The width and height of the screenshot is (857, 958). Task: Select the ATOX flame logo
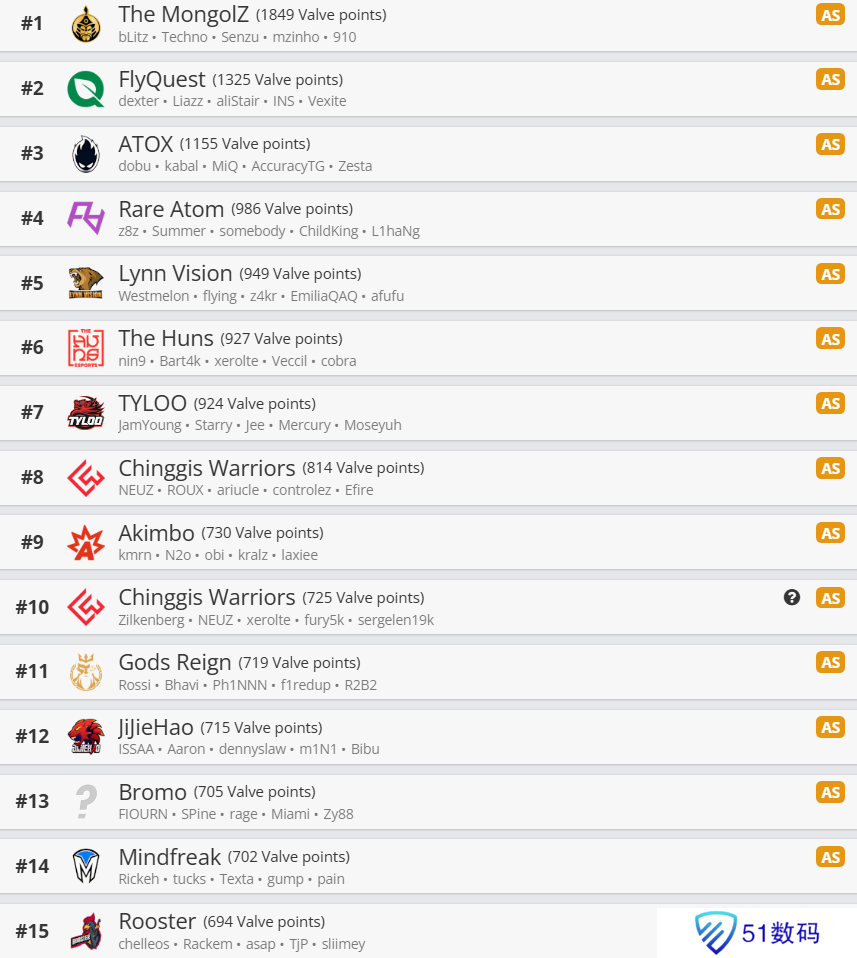86,154
